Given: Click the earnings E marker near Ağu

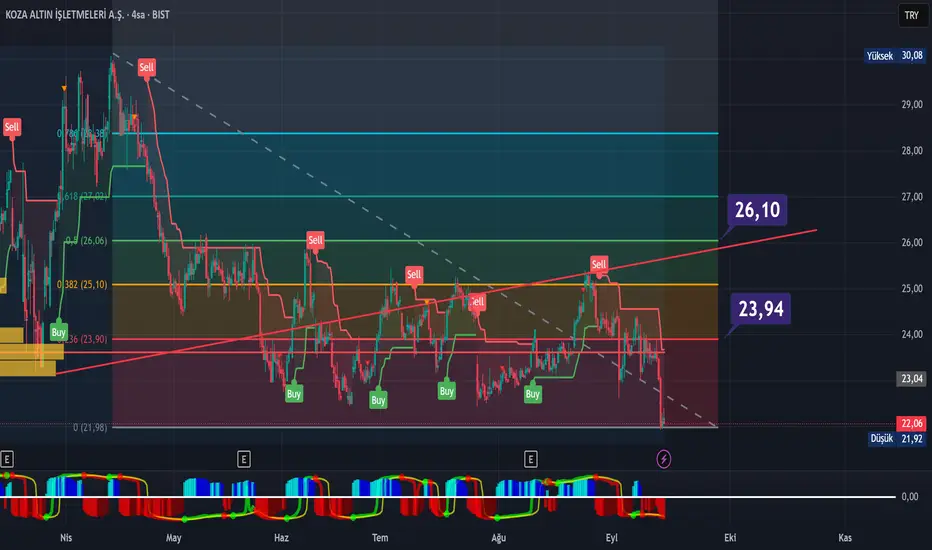Looking at the screenshot, I should (531, 459).
